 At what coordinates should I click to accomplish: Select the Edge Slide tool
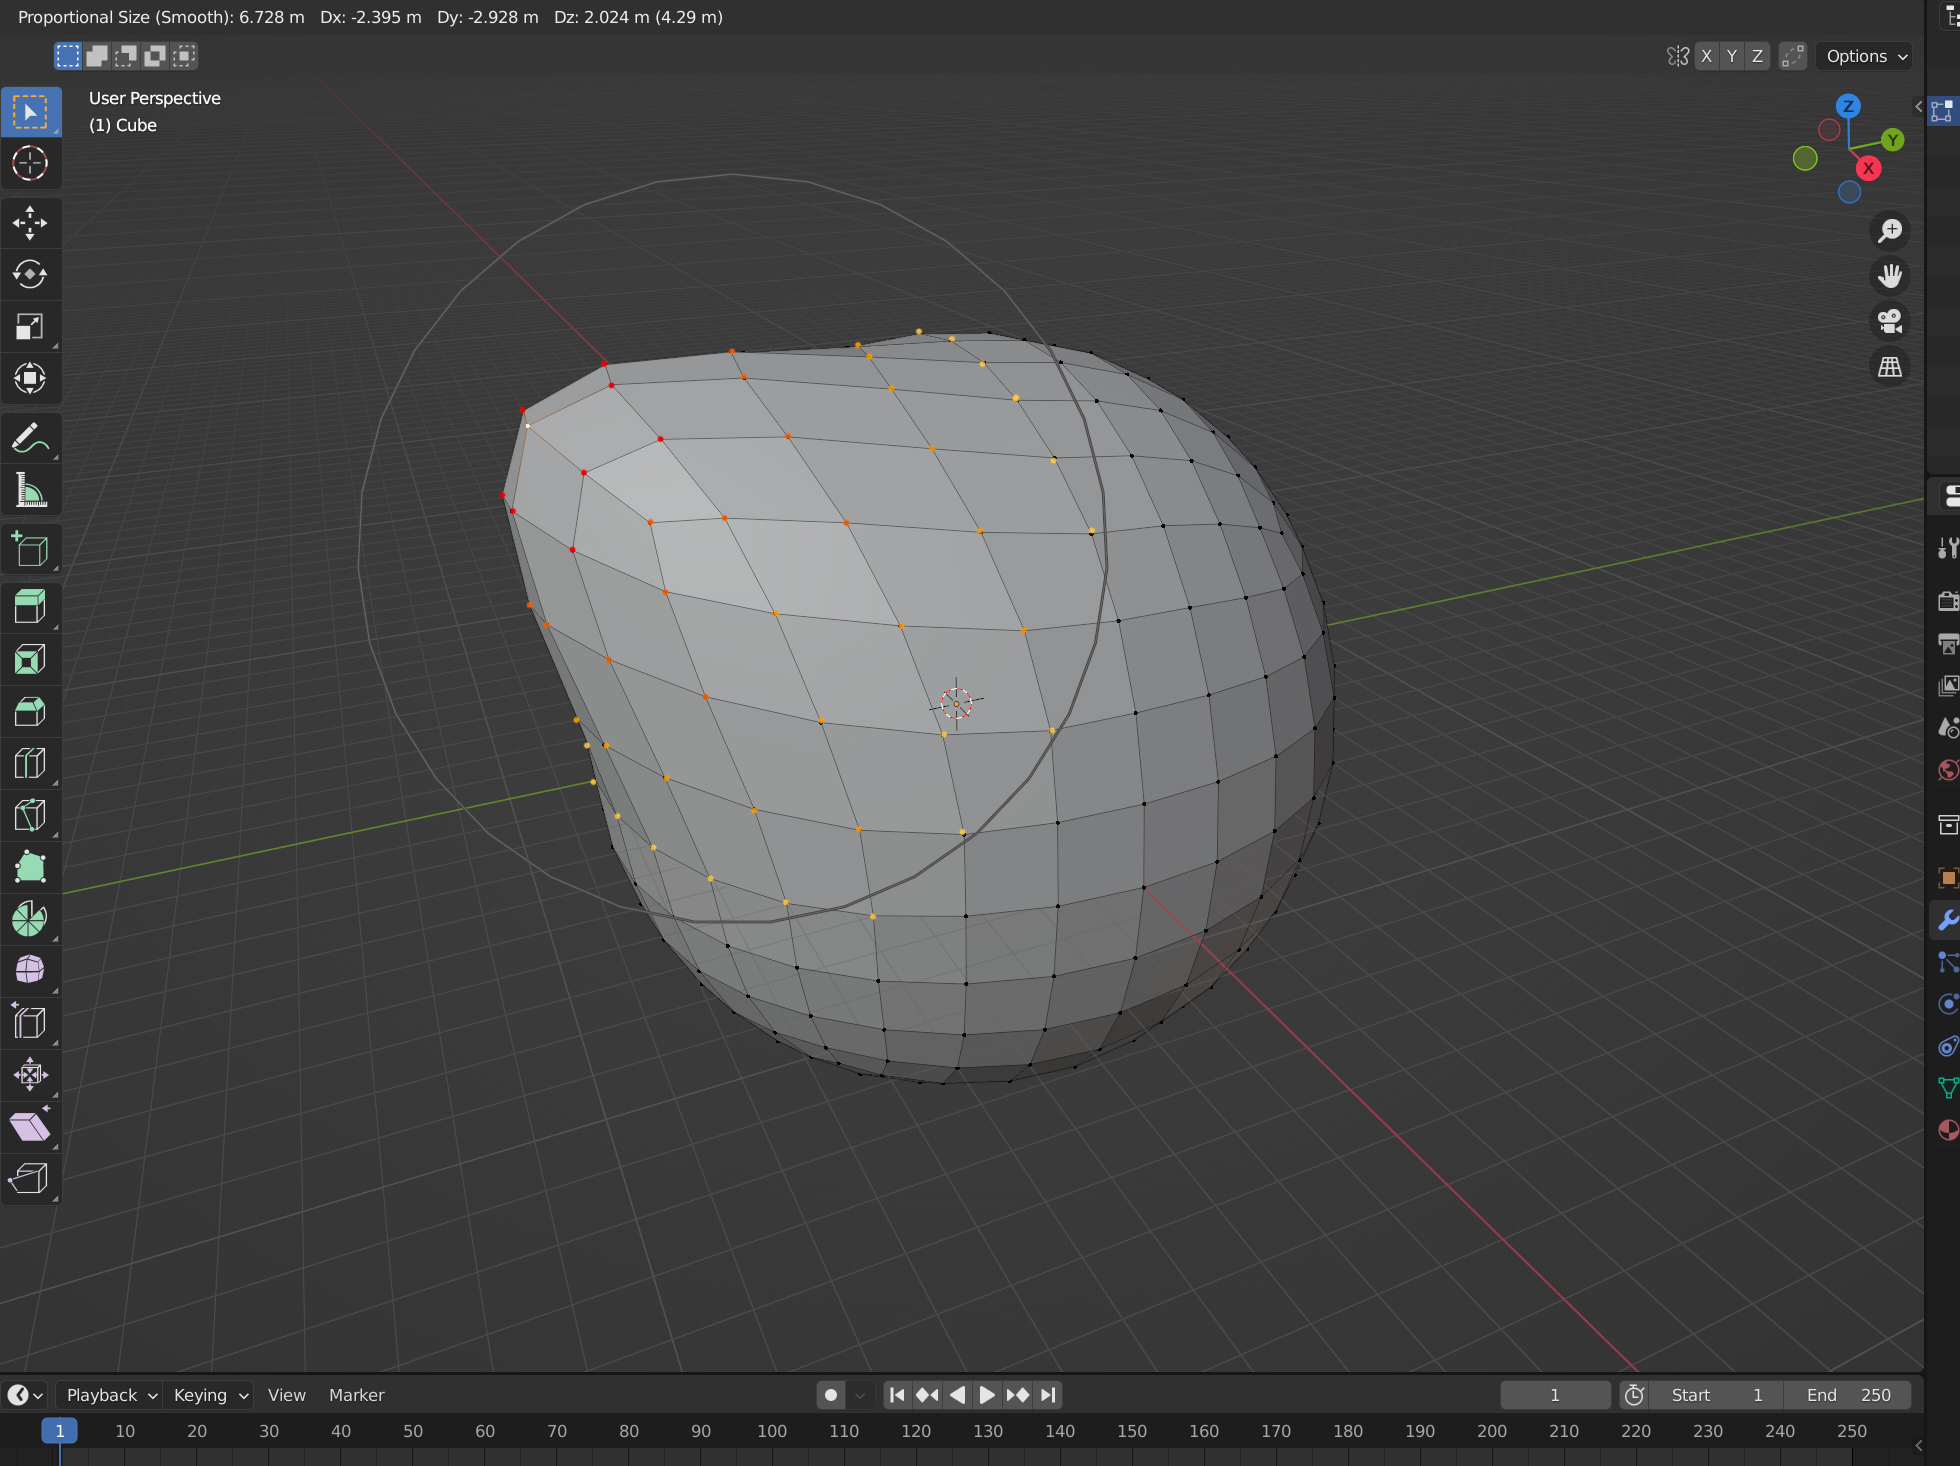[30, 1022]
